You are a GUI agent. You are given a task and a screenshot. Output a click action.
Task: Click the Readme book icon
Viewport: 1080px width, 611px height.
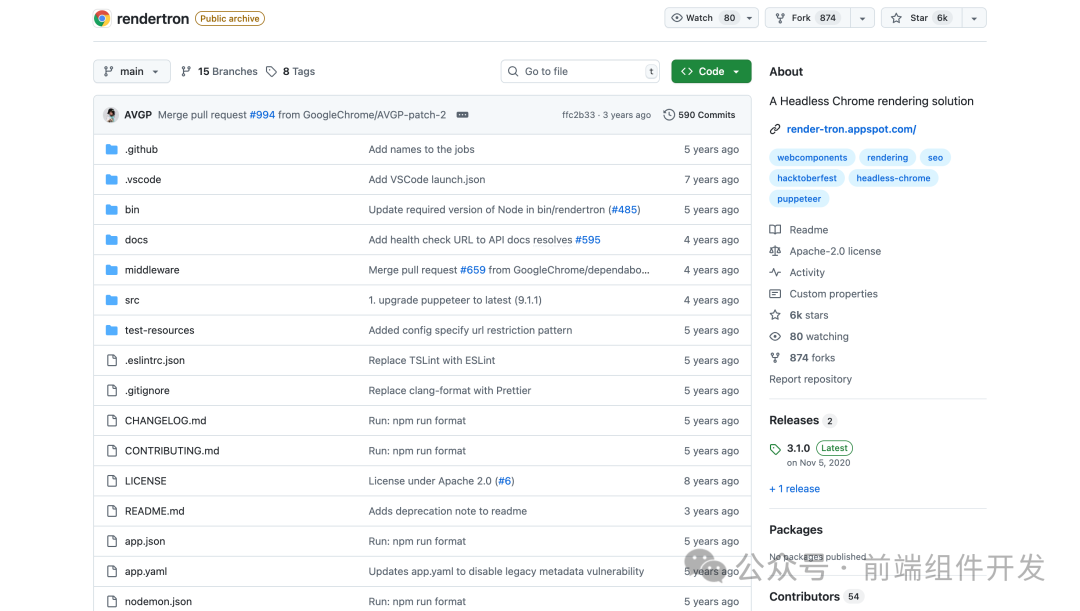tap(775, 229)
